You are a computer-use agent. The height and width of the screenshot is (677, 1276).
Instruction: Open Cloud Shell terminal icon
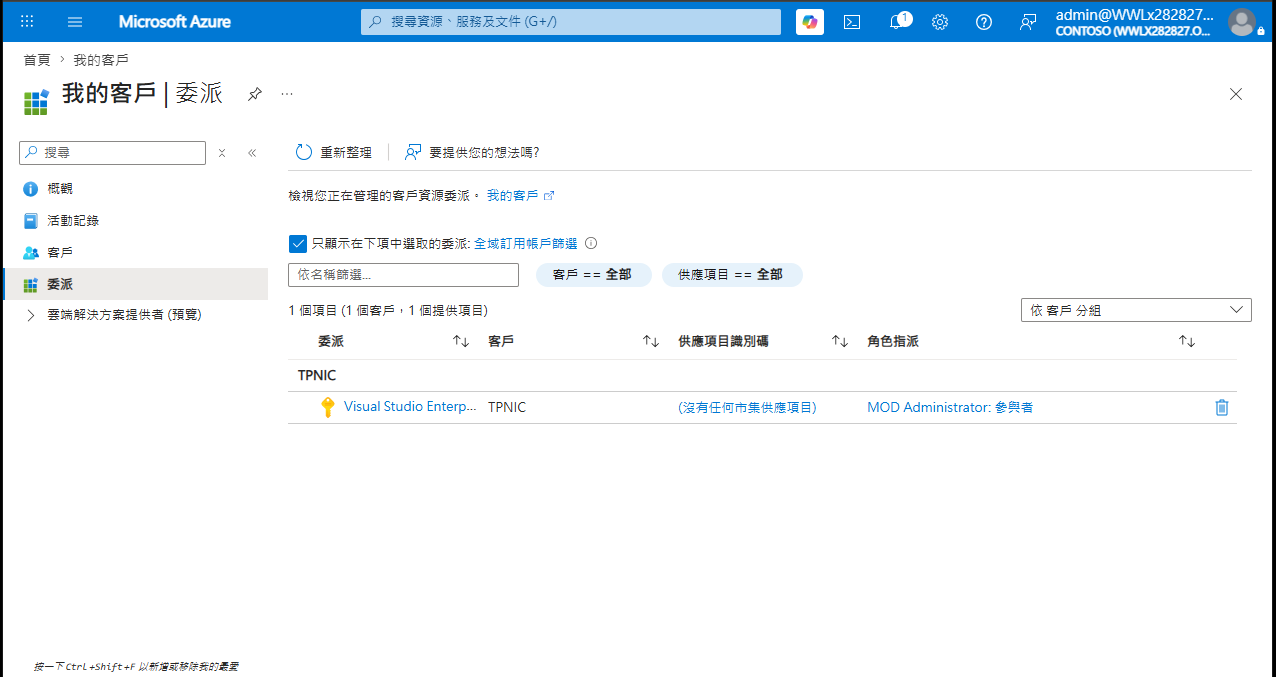(852, 21)
